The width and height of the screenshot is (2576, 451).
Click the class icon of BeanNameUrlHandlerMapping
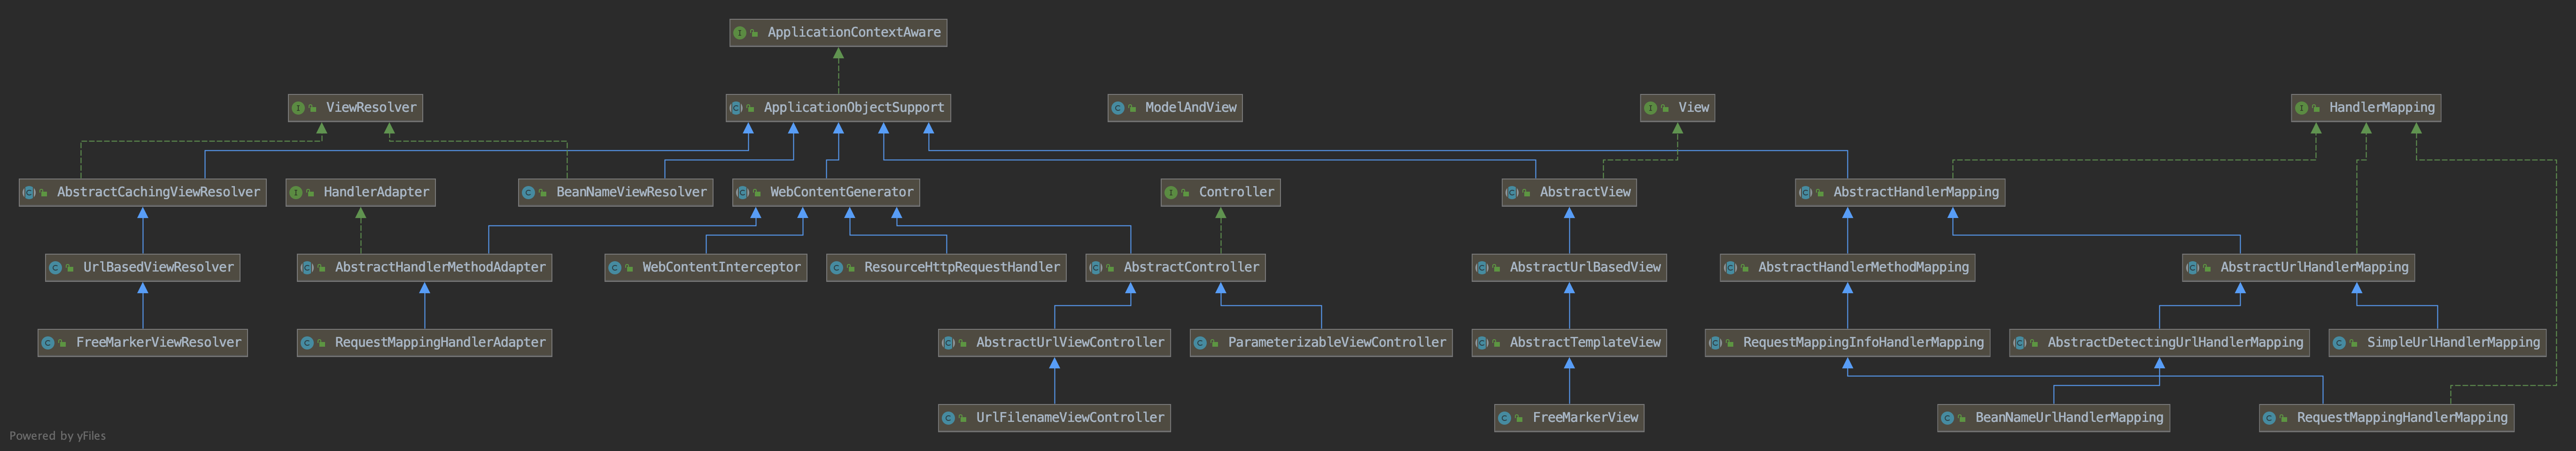(1948, 418)
